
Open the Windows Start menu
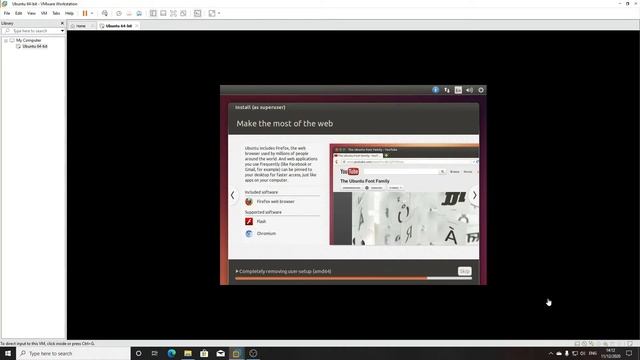[x=8, y=353]
